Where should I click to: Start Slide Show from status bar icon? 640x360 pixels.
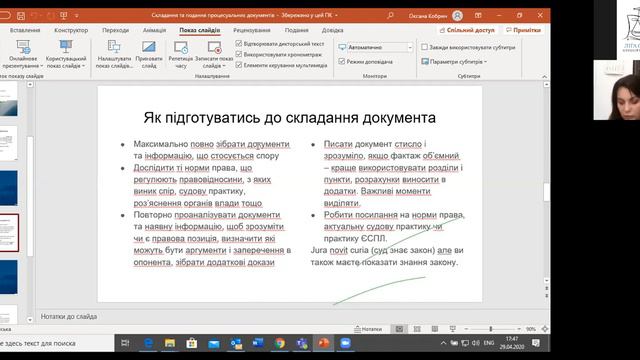coord(452,329)
